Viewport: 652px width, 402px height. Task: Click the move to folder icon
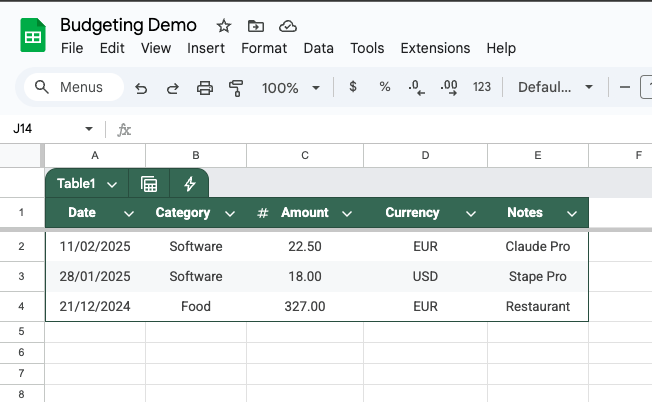click(x=255, y=26)
